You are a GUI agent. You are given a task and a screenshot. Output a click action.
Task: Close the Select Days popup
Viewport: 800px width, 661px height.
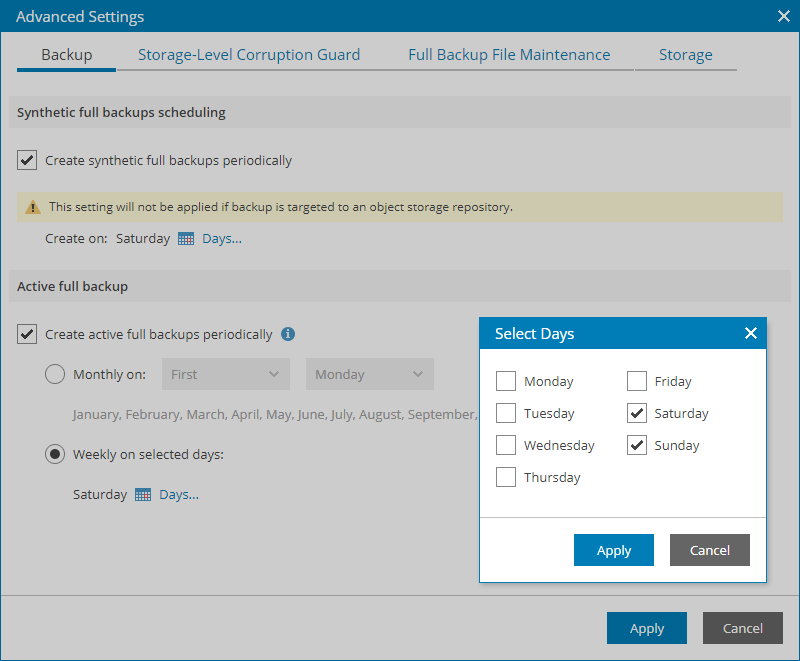(751, 333)
